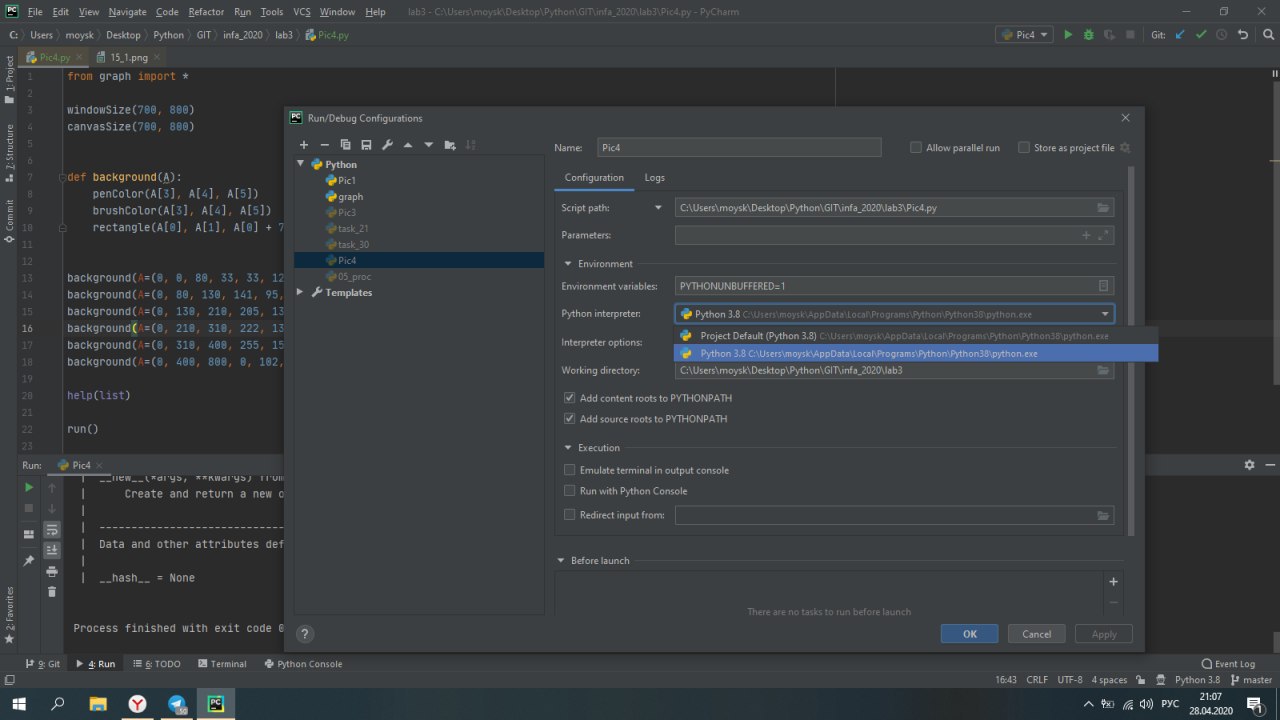The height and width of the screenshot is (720, 1280).
Task: Select graph configuration in tree
Action: point(350,196)
